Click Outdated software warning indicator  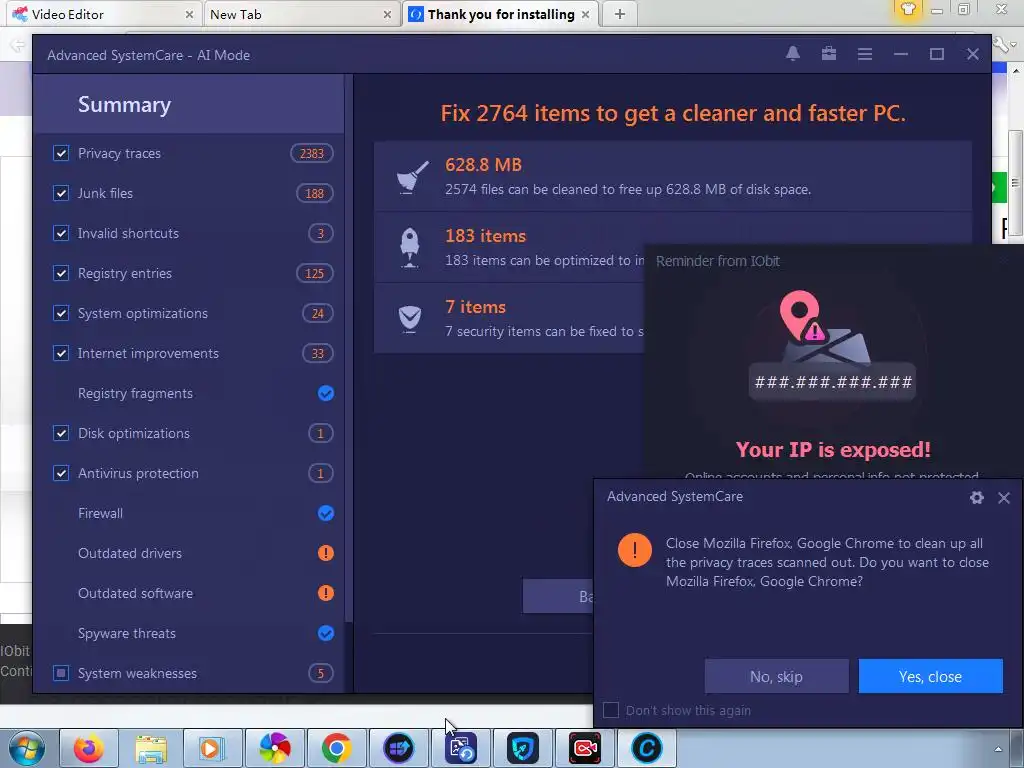325,593
